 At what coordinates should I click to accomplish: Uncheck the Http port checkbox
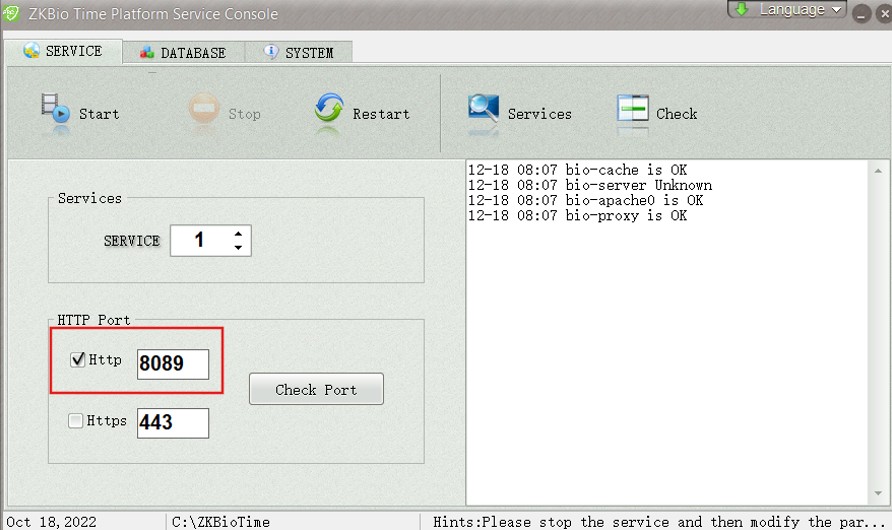point(77,360)
